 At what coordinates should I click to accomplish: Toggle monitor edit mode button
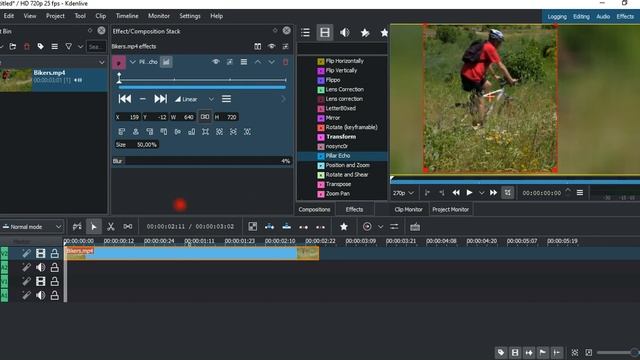click(x=507, y=193)
